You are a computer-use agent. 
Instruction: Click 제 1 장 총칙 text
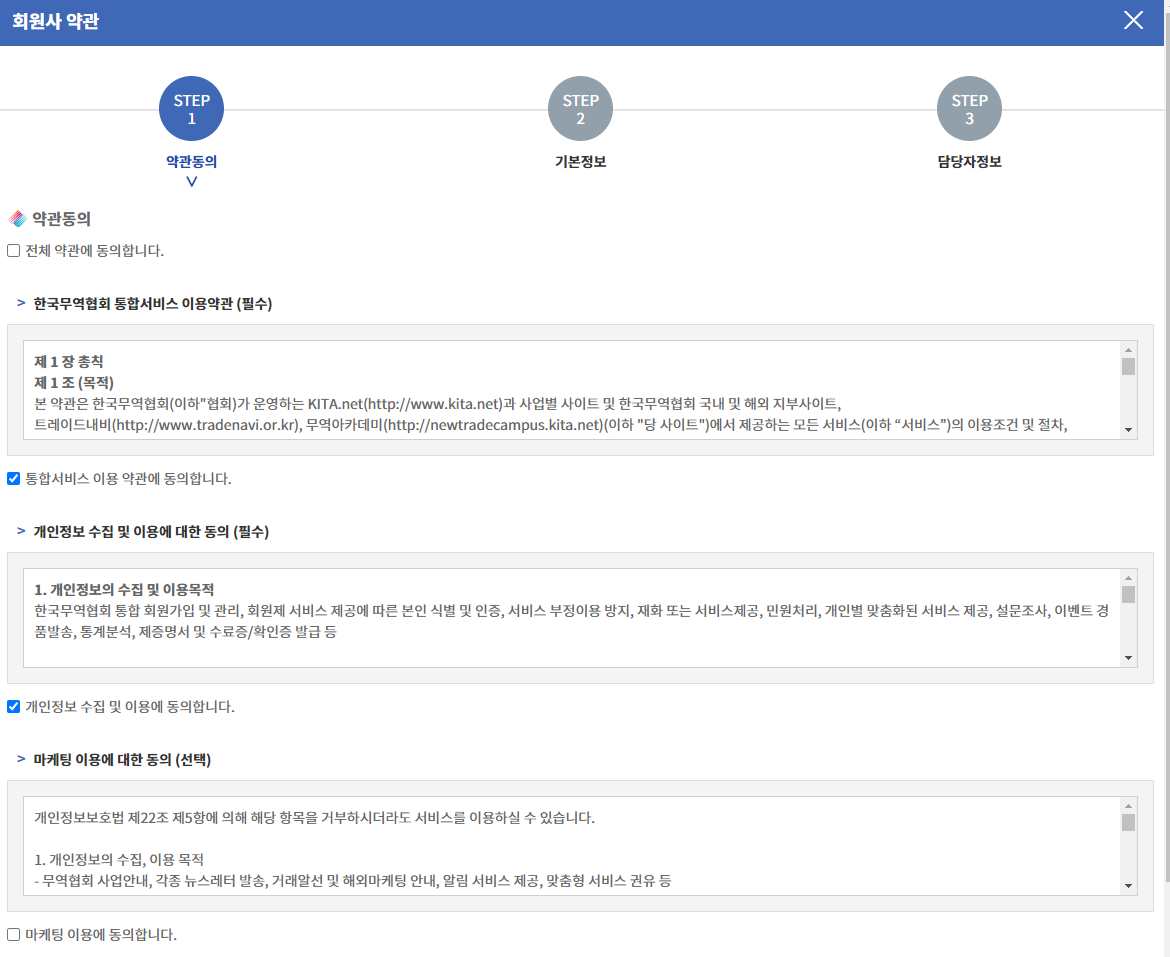(x=69, y=362)
